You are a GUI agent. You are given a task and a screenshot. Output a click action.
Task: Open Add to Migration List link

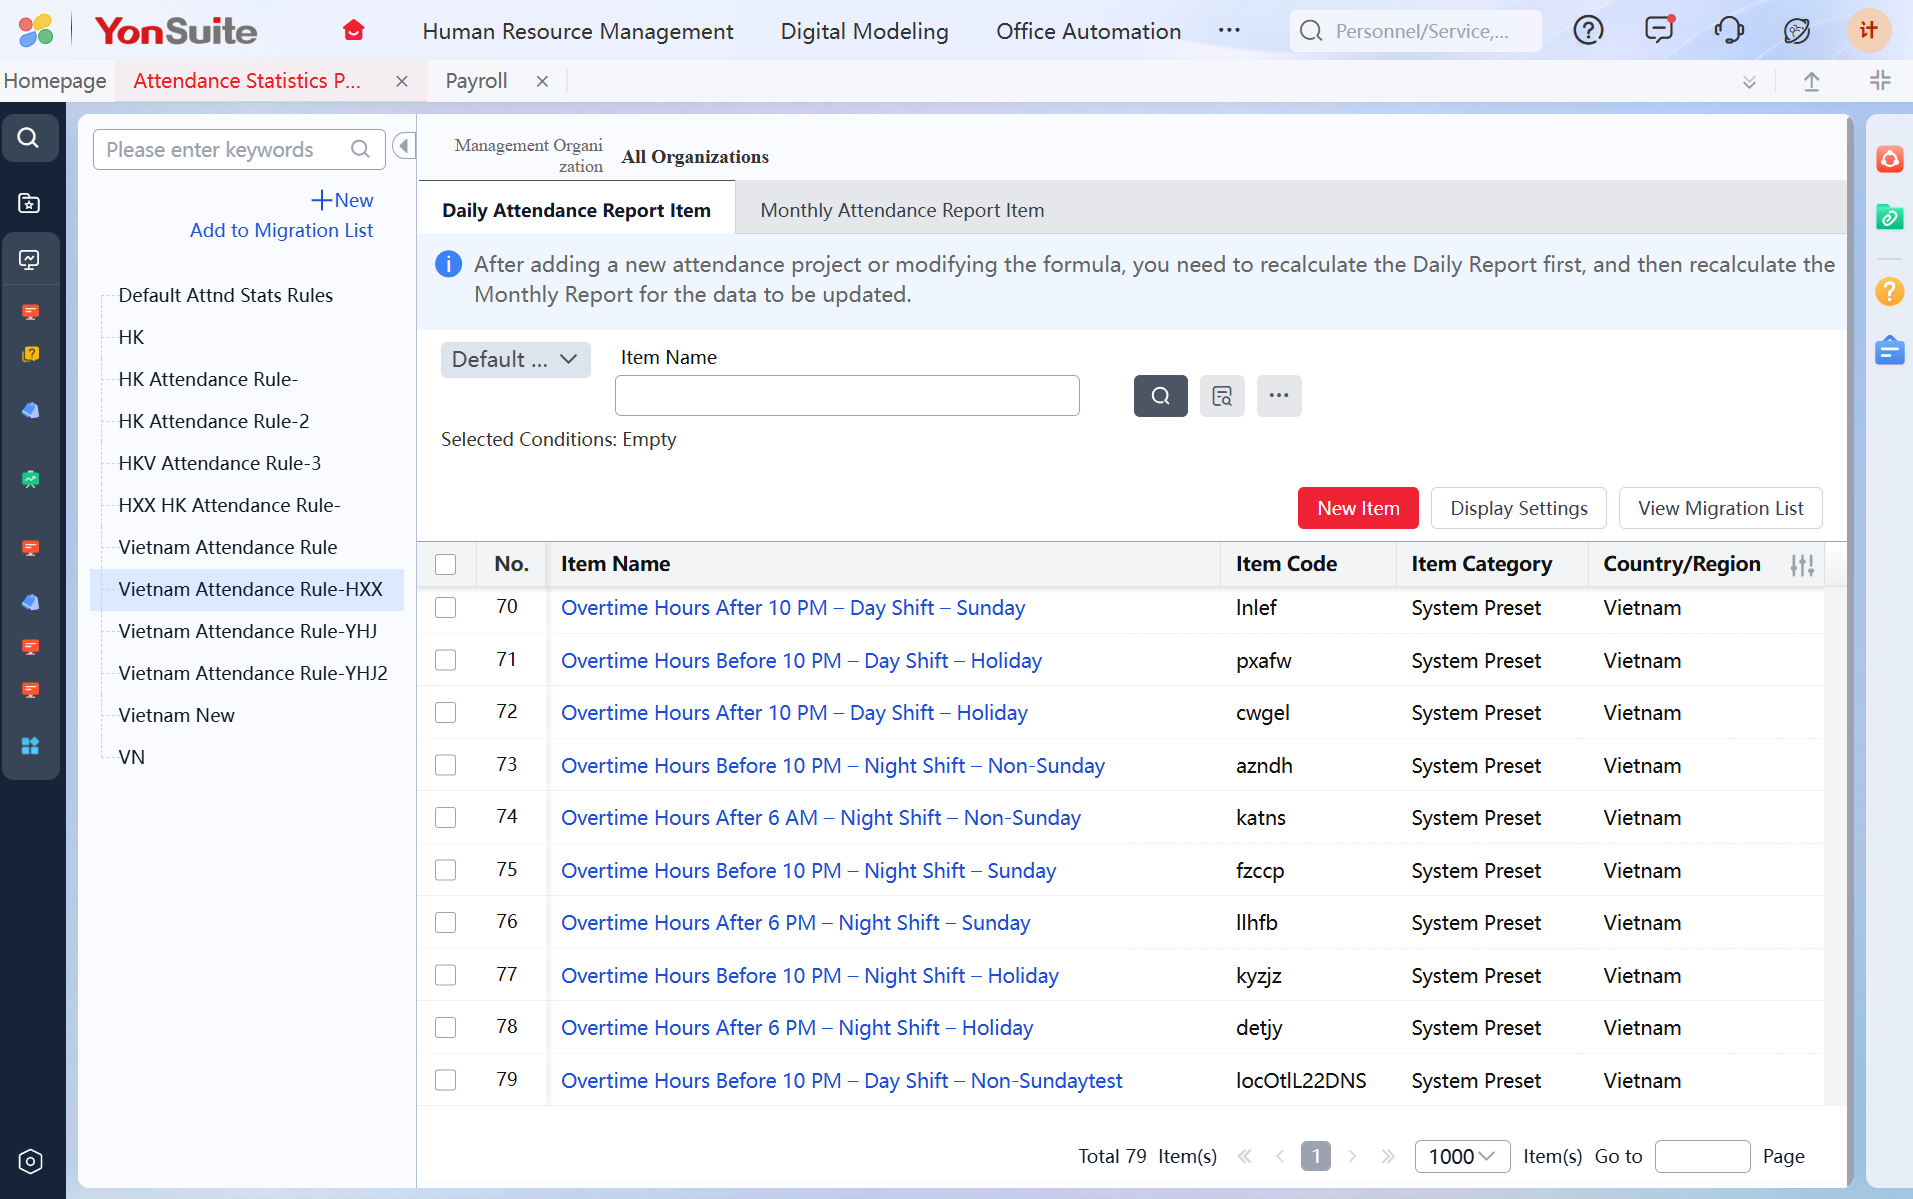click(x=281, y=231)
